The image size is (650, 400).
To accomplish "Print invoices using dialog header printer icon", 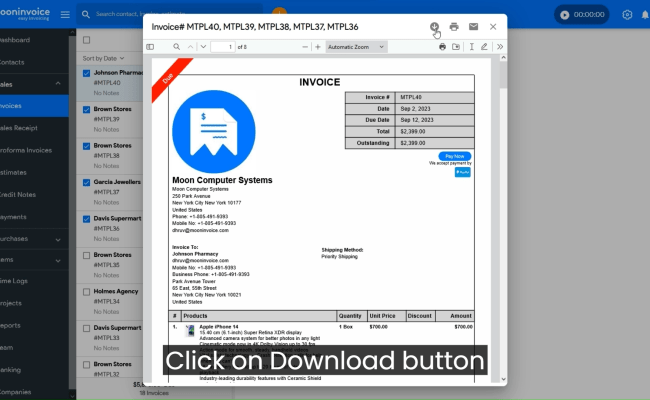I will [454, 27].
